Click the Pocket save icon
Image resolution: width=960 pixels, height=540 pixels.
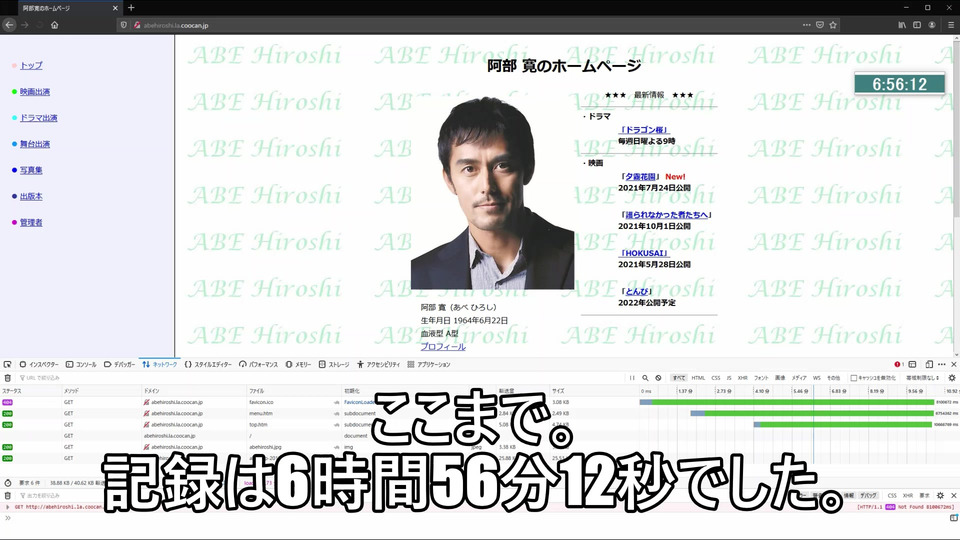tap(820, 25)
